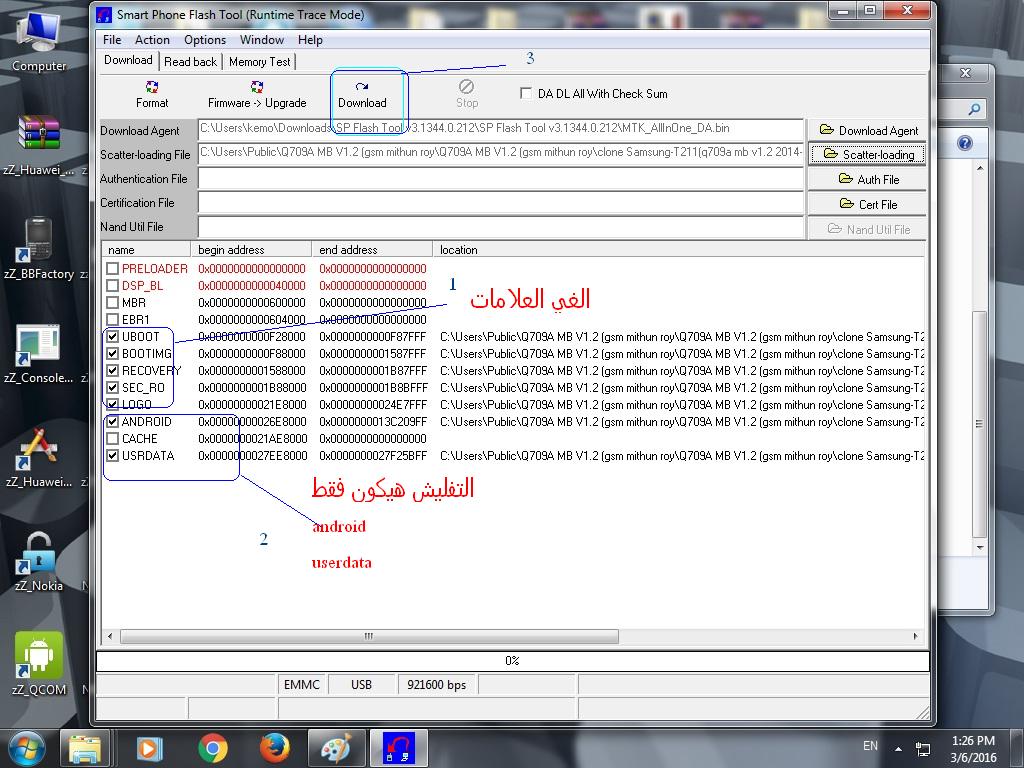Open the Action menu
Viewport: 1024px width, 768px height.
[x=152, y=40]
